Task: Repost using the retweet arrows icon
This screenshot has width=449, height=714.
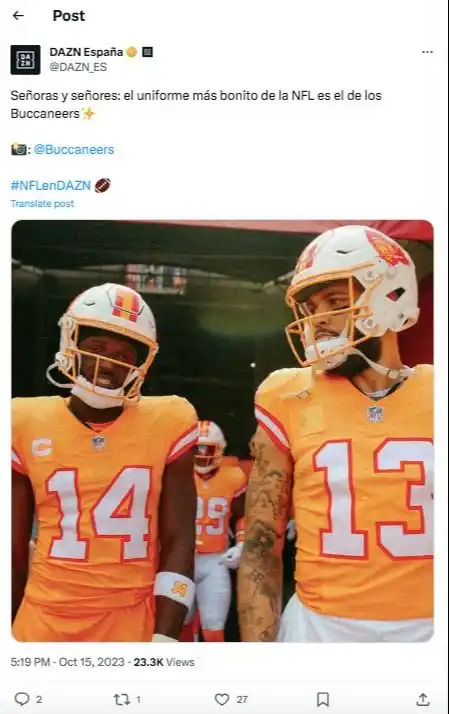Action: (x=122, y=699)
